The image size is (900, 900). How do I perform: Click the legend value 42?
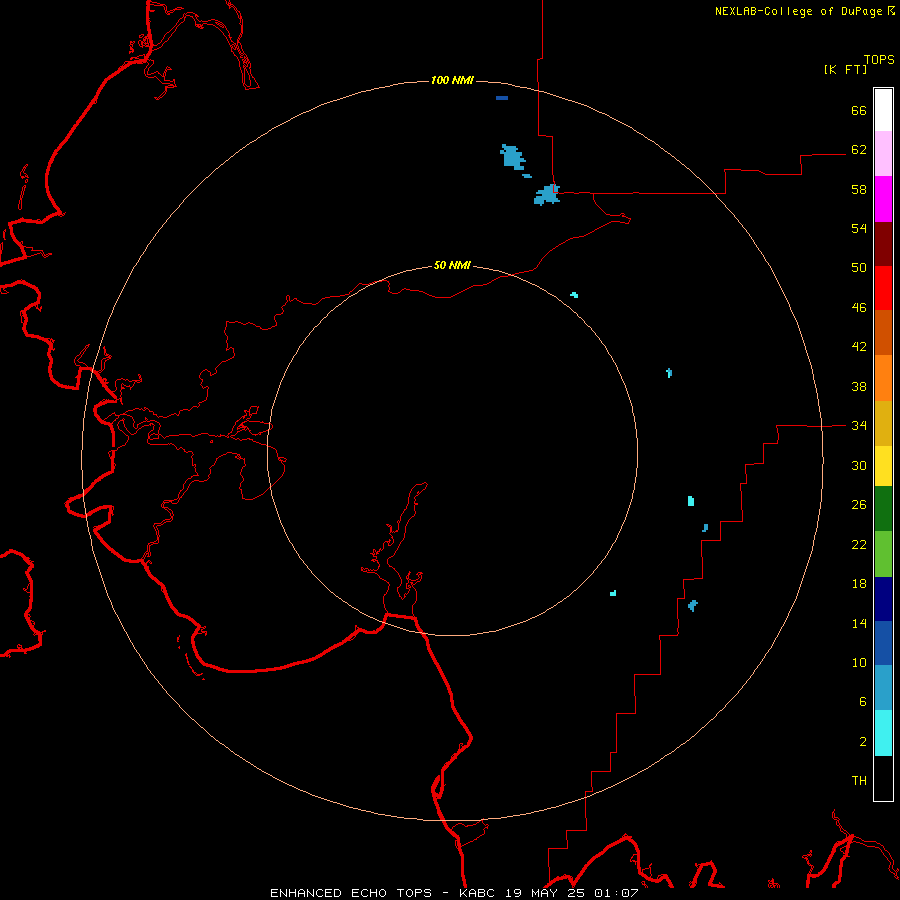[x=859, y=347]
